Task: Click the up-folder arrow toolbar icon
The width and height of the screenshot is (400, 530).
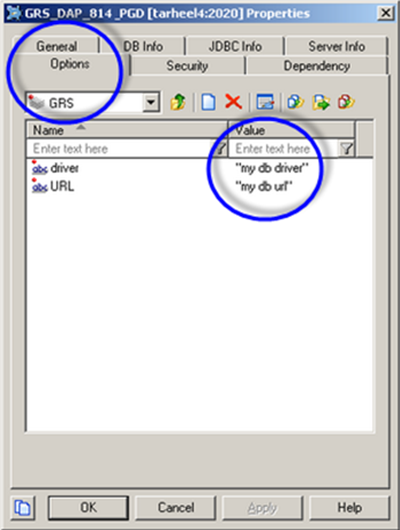Action: click(178, 102)
